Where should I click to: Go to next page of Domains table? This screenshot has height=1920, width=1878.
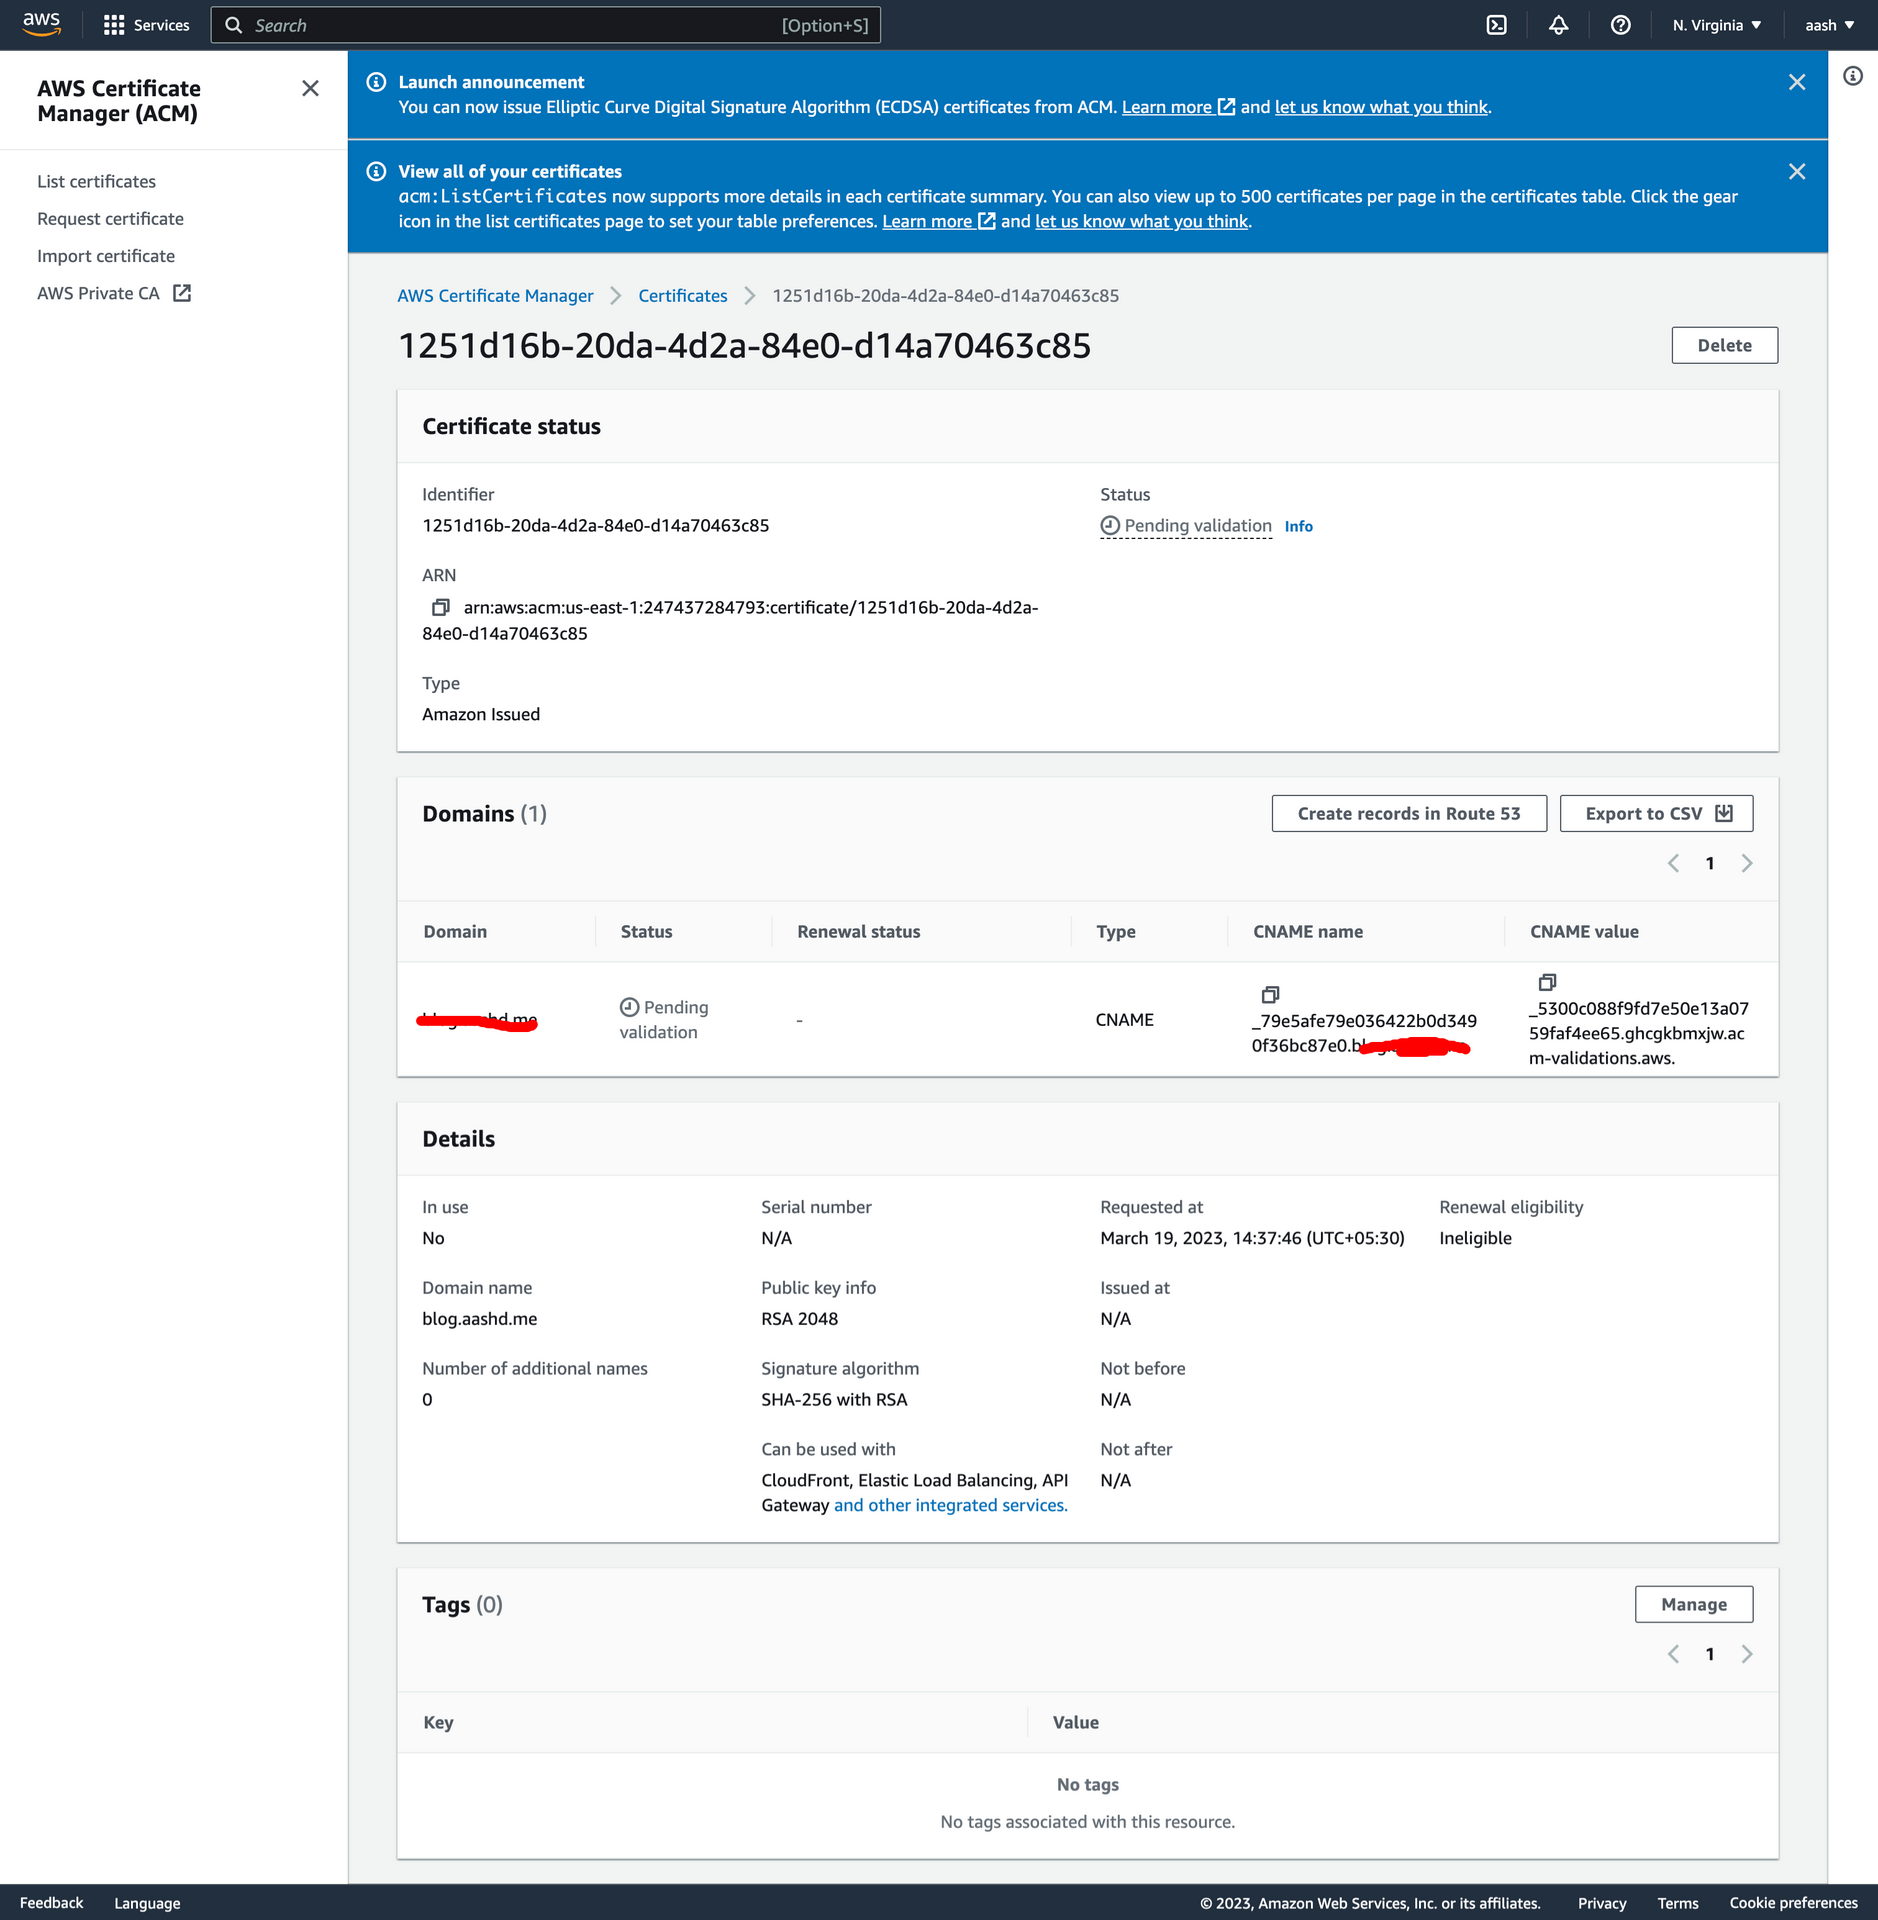1747,863
